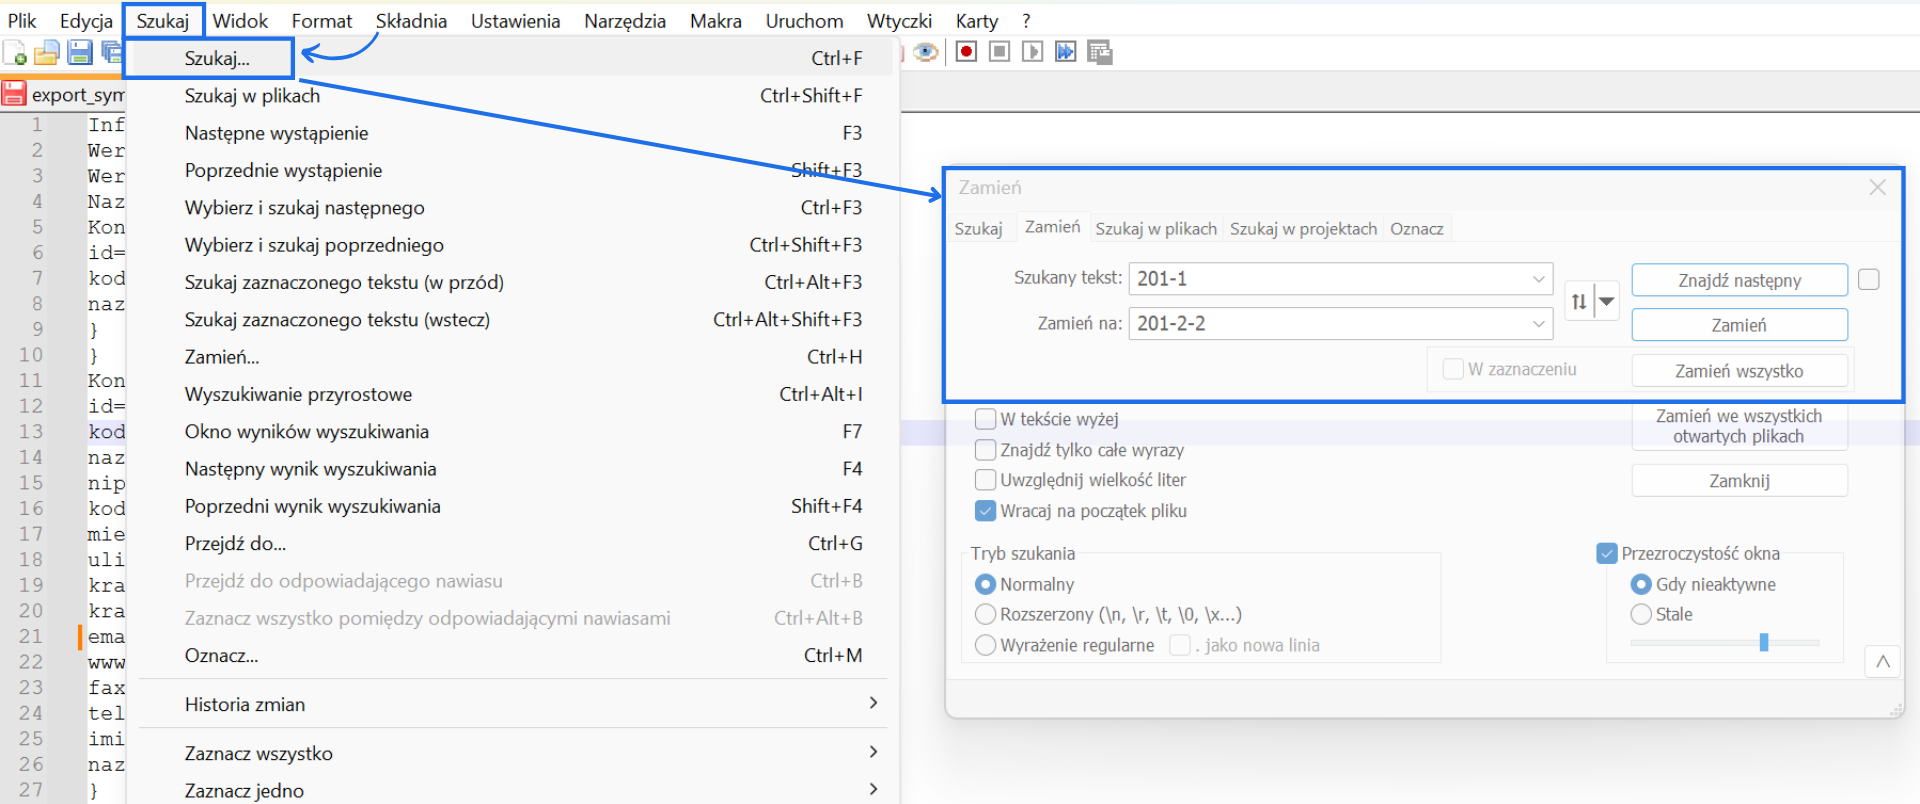1920x804 pixels.
Task: Toggle Przezroczystość okna checkbox
Action: (1607, 553)
